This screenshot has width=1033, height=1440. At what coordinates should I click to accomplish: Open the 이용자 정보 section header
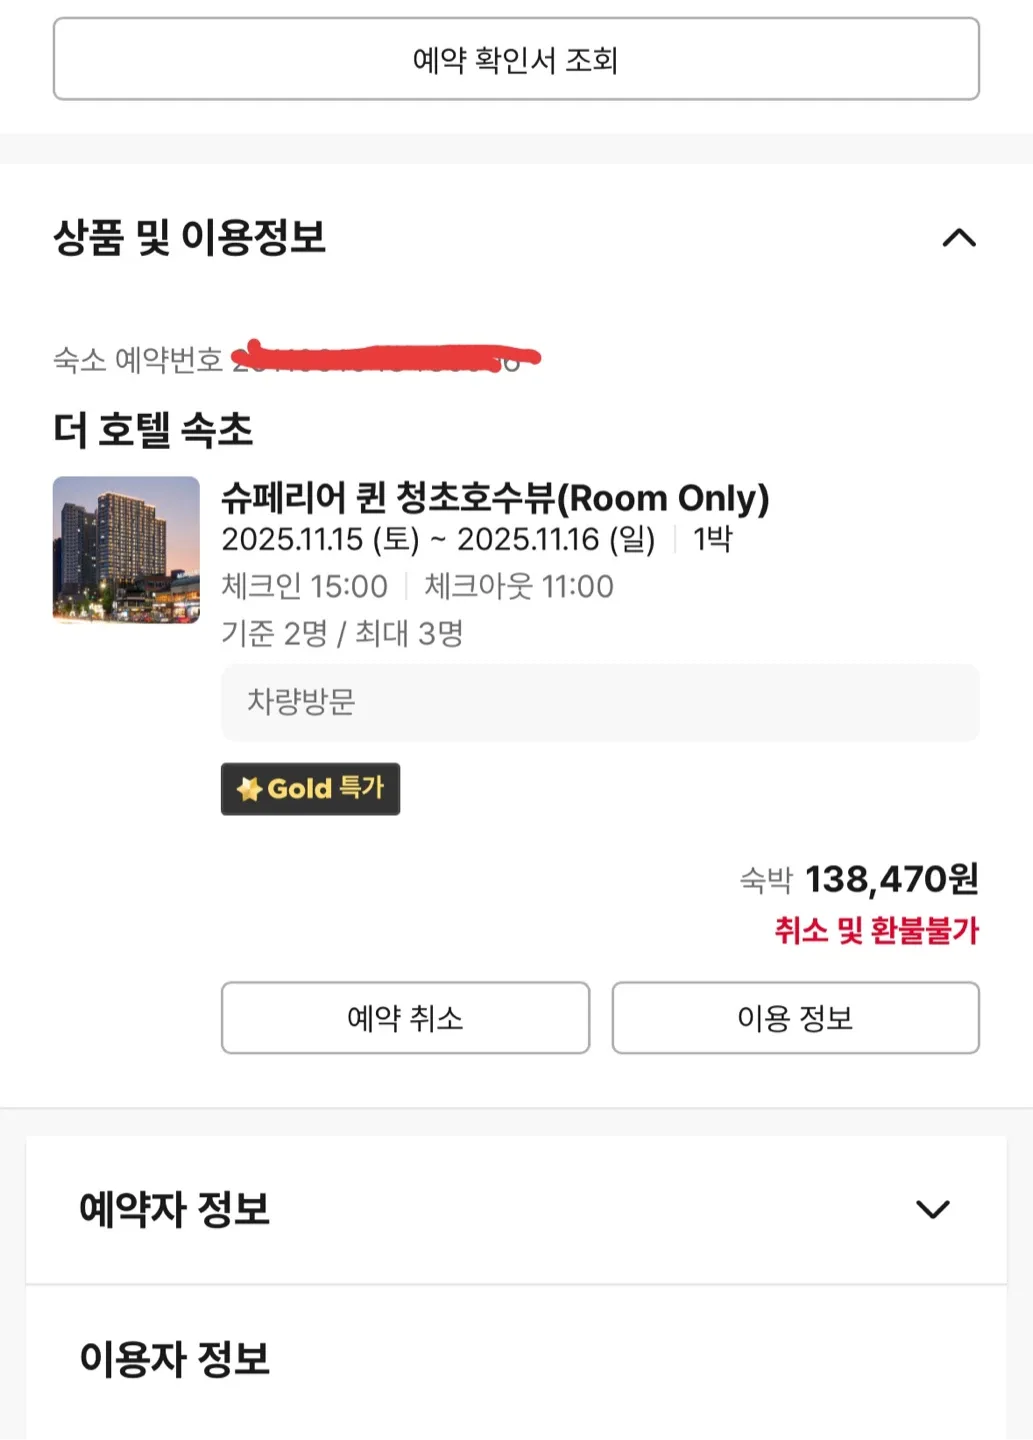pos(175,1359)
